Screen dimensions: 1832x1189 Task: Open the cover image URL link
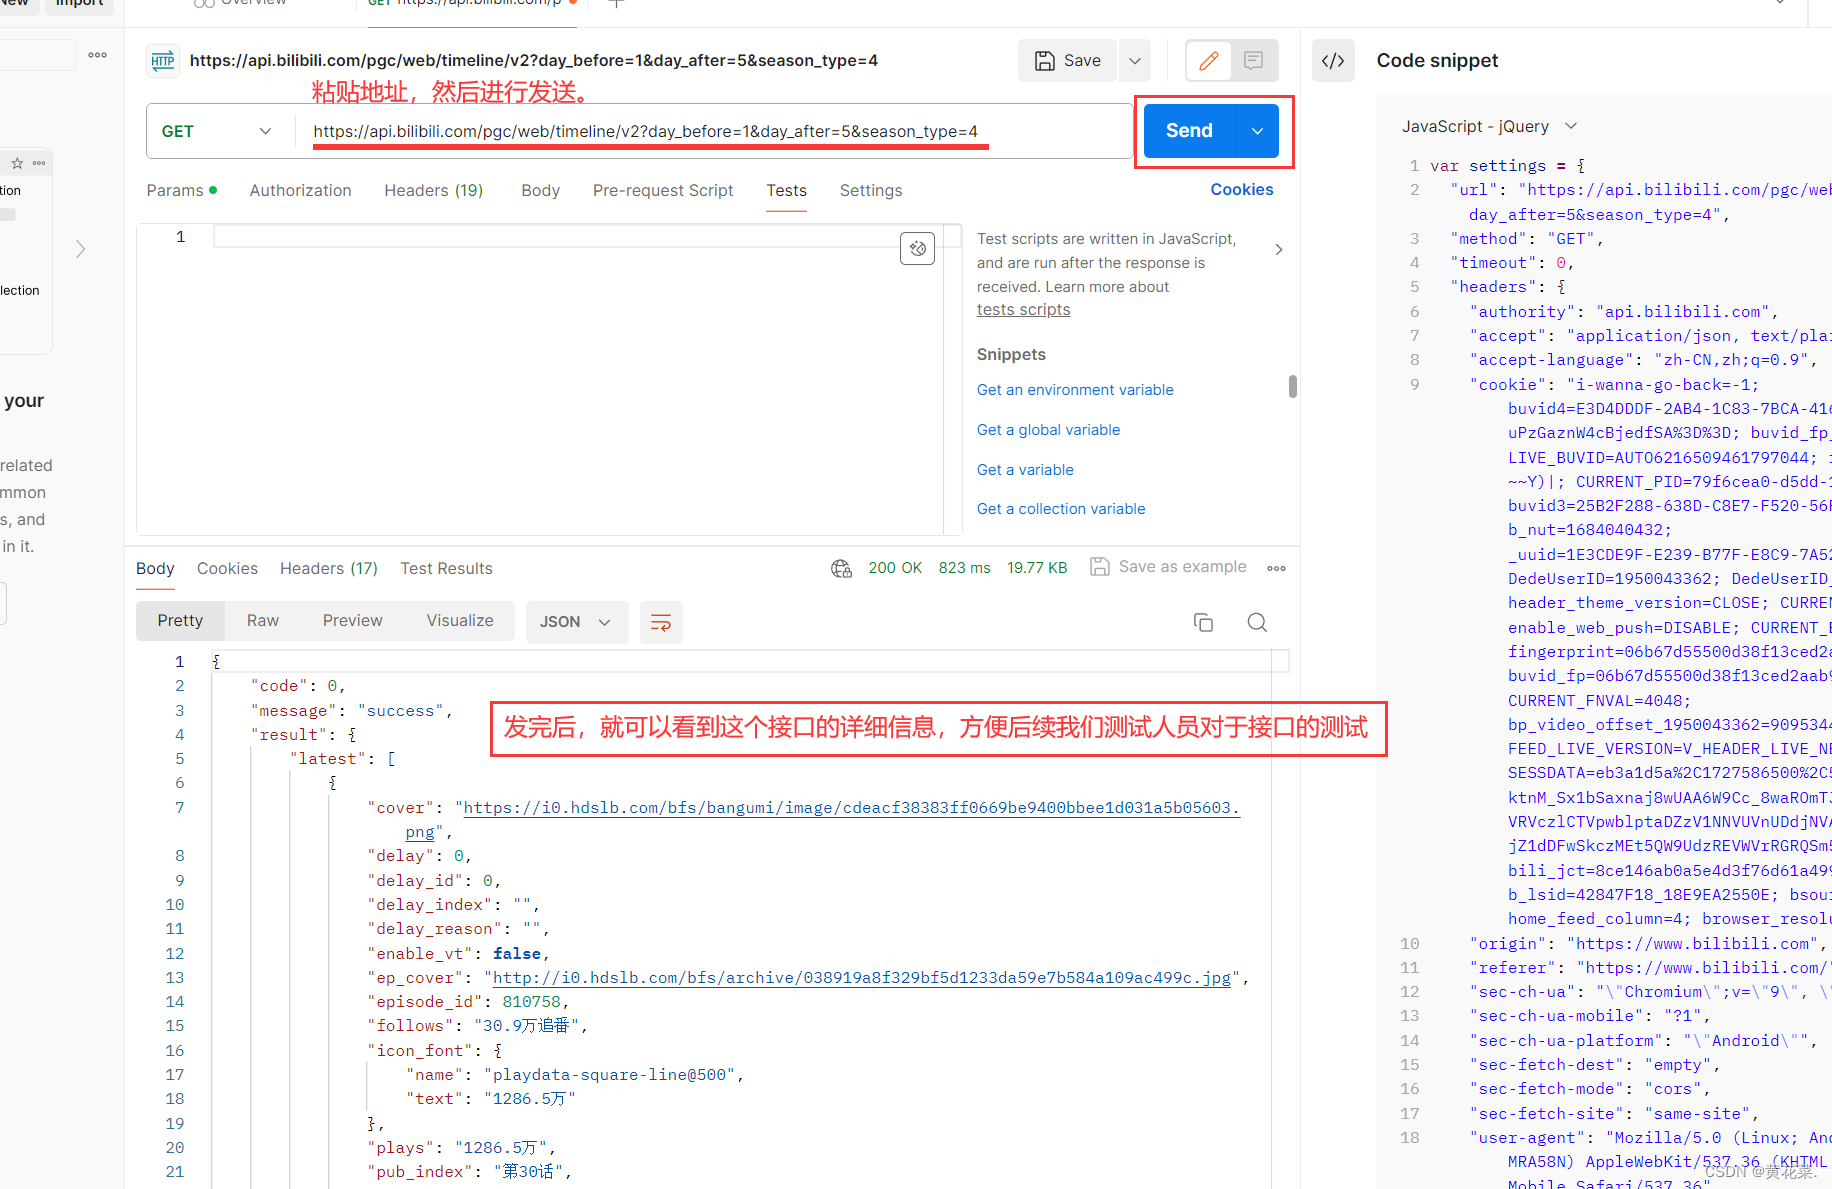click(851, 808)
